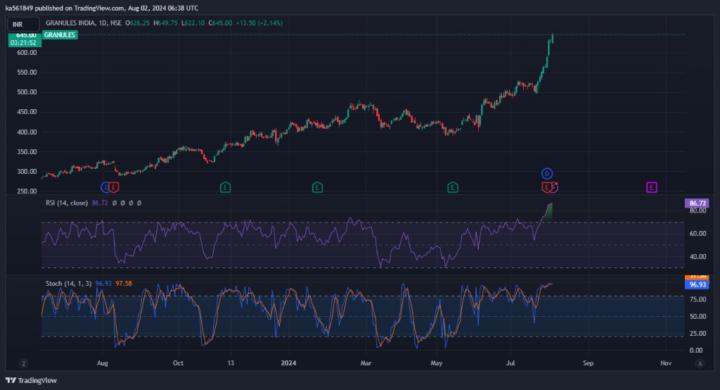Click the Jul label on the time axis
720x390 pixels.
510,363
